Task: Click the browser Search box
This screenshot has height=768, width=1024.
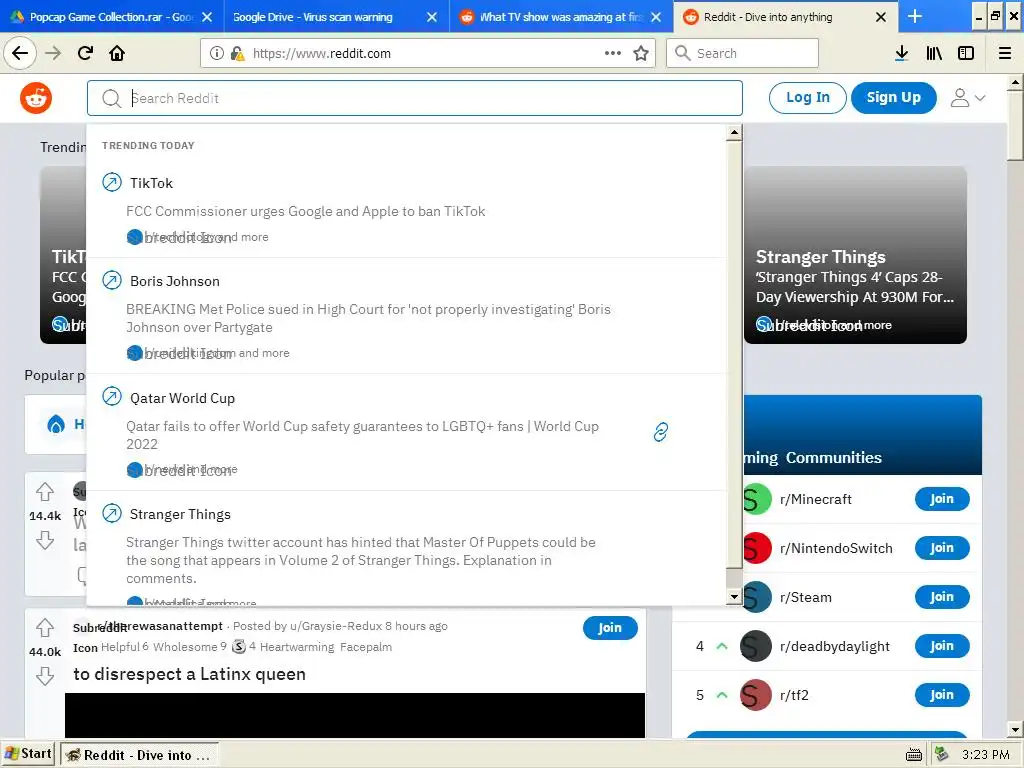Action: point(742,53)
